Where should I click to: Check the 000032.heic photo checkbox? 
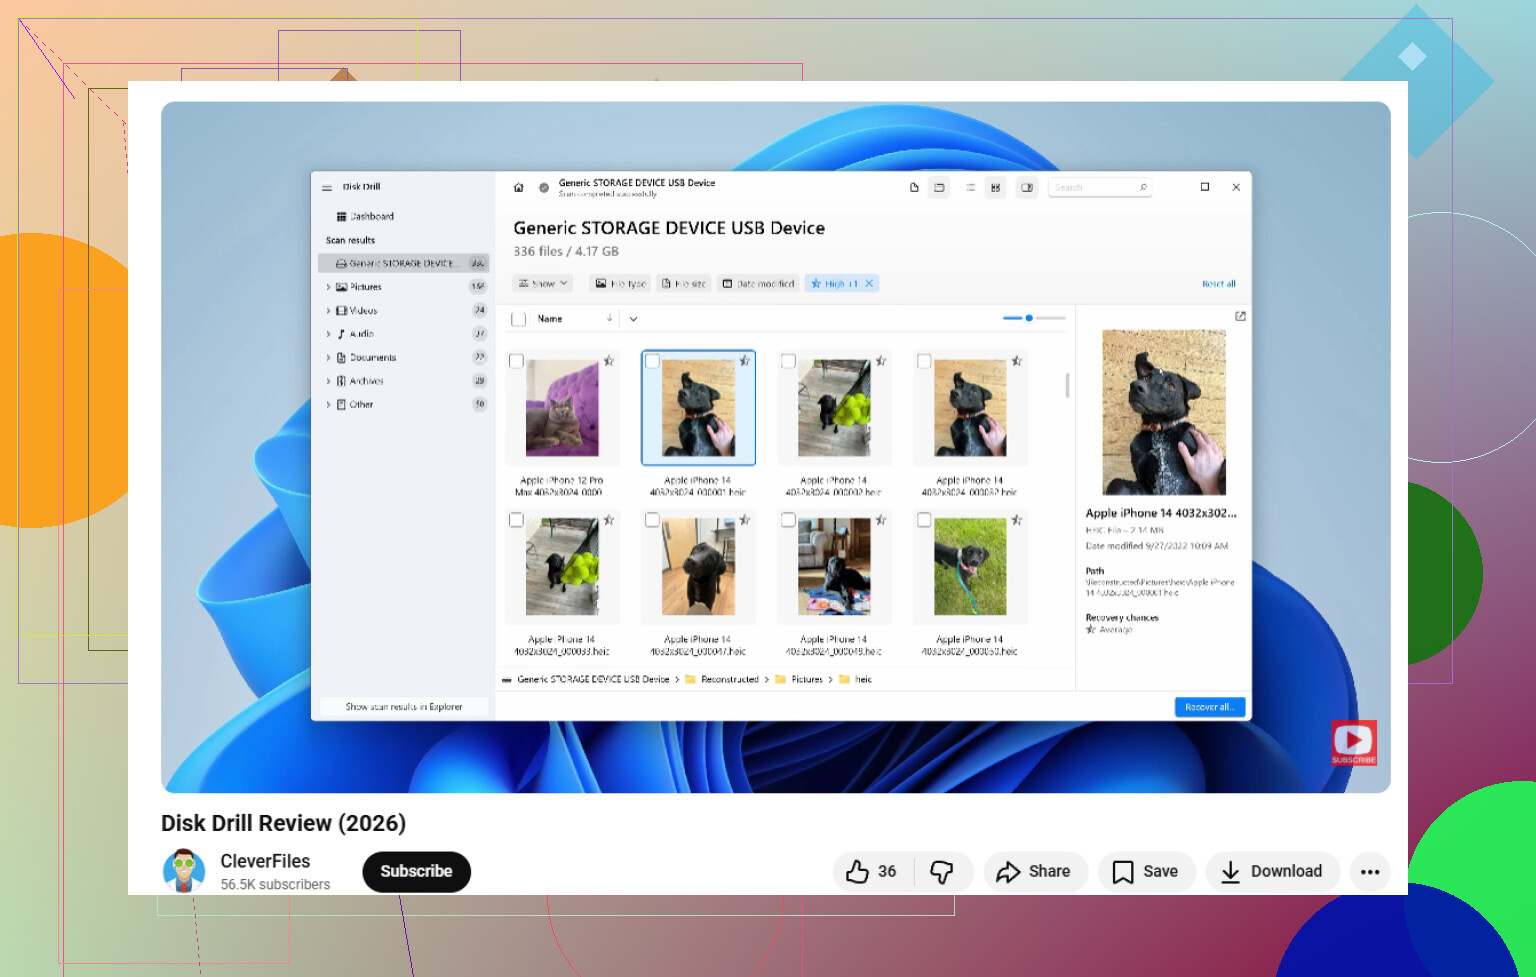(924, 361)
